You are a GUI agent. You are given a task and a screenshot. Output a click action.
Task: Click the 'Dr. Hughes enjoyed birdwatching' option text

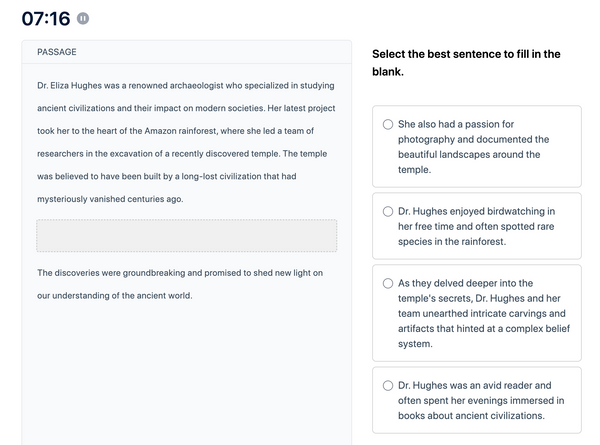point(476,227)
